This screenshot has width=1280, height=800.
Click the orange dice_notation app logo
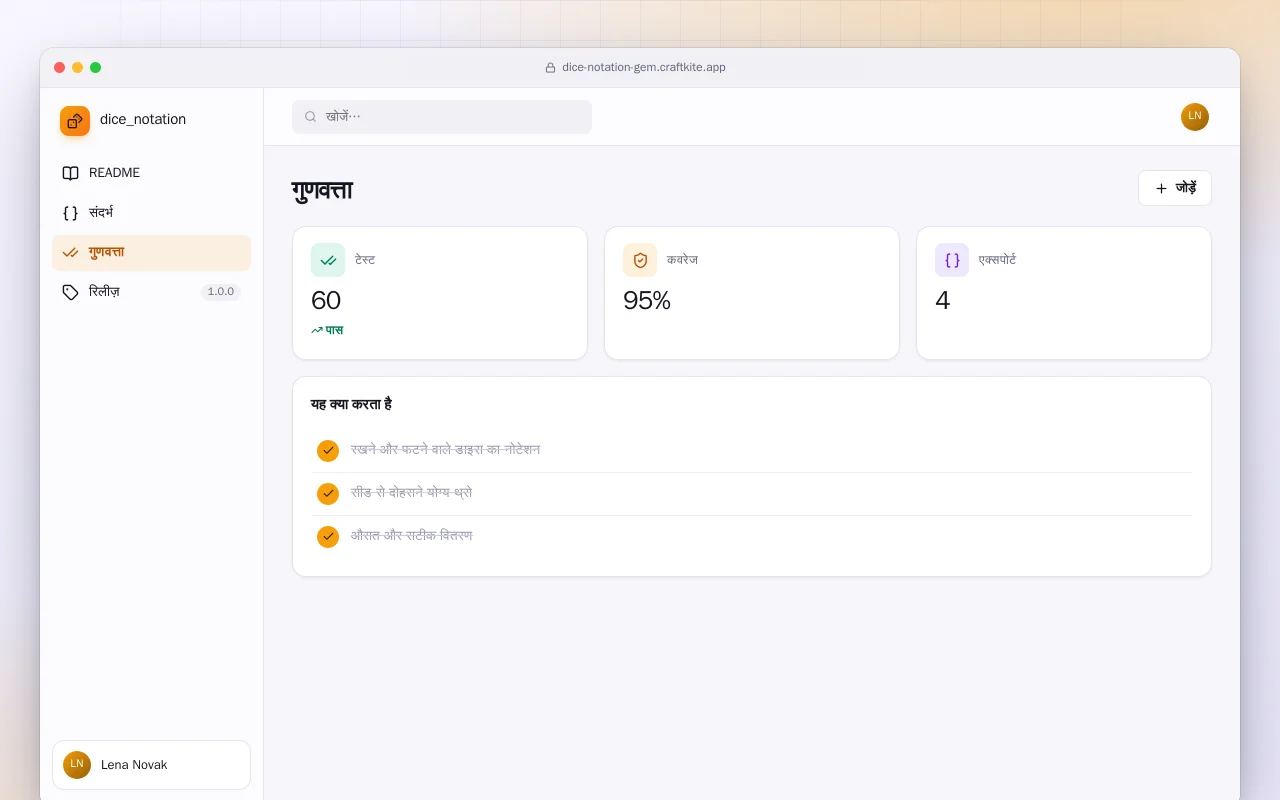(75, 121)
